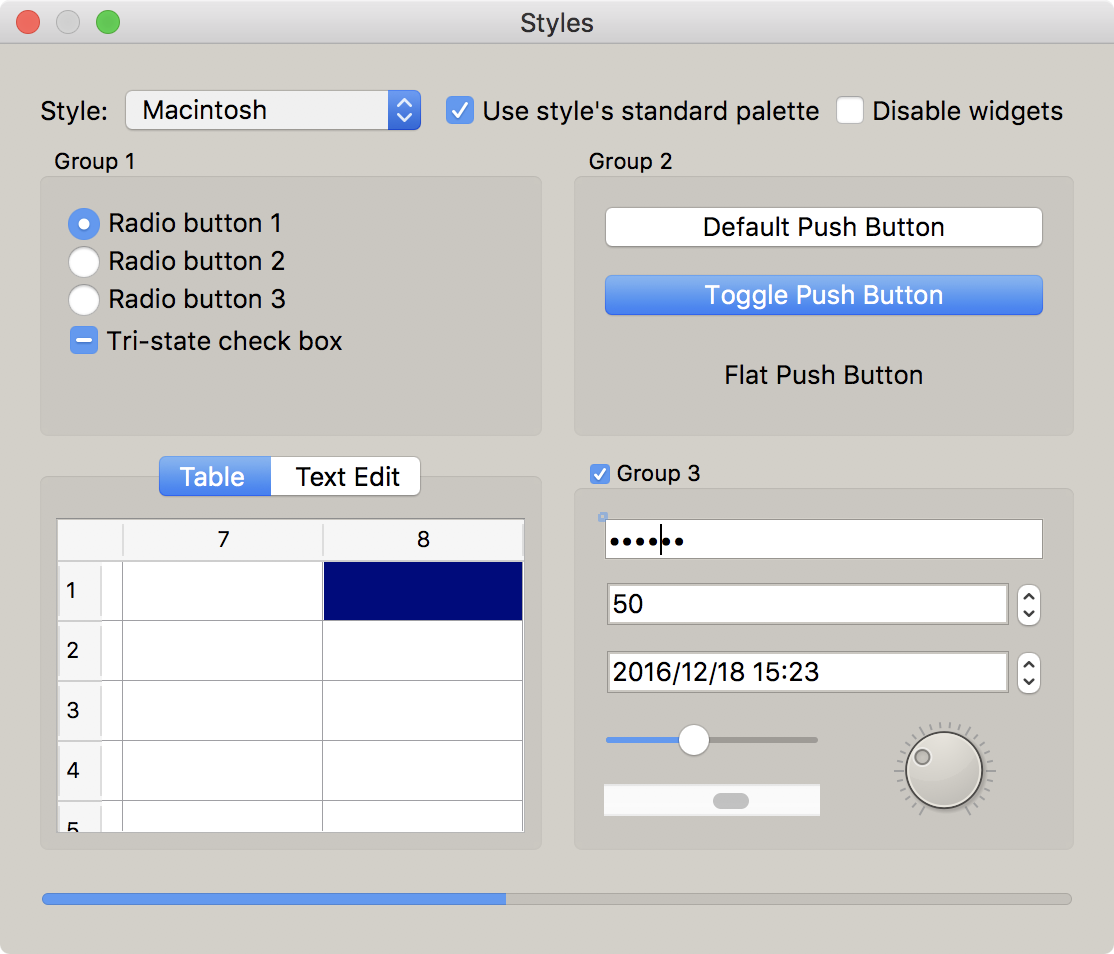This screenshot has height=954, width=1114.
Task: Select Radio button 2
Action: click(84, 262)
